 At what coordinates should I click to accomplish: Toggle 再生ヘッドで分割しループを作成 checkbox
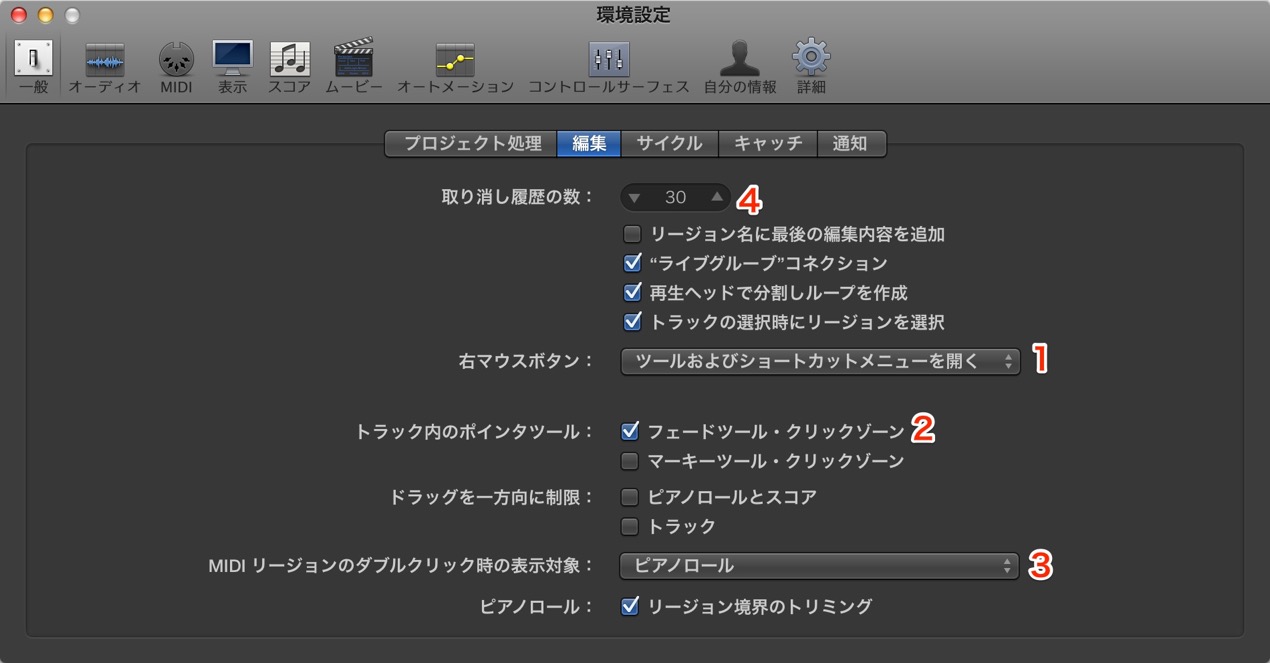click(632, 293)
